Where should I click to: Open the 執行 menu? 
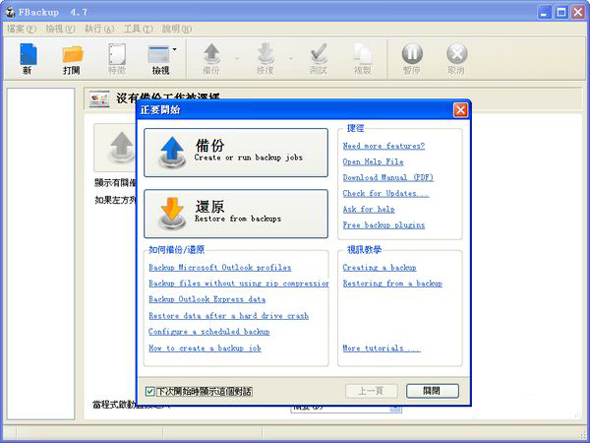pyautogui.click(x=99, y=29)
